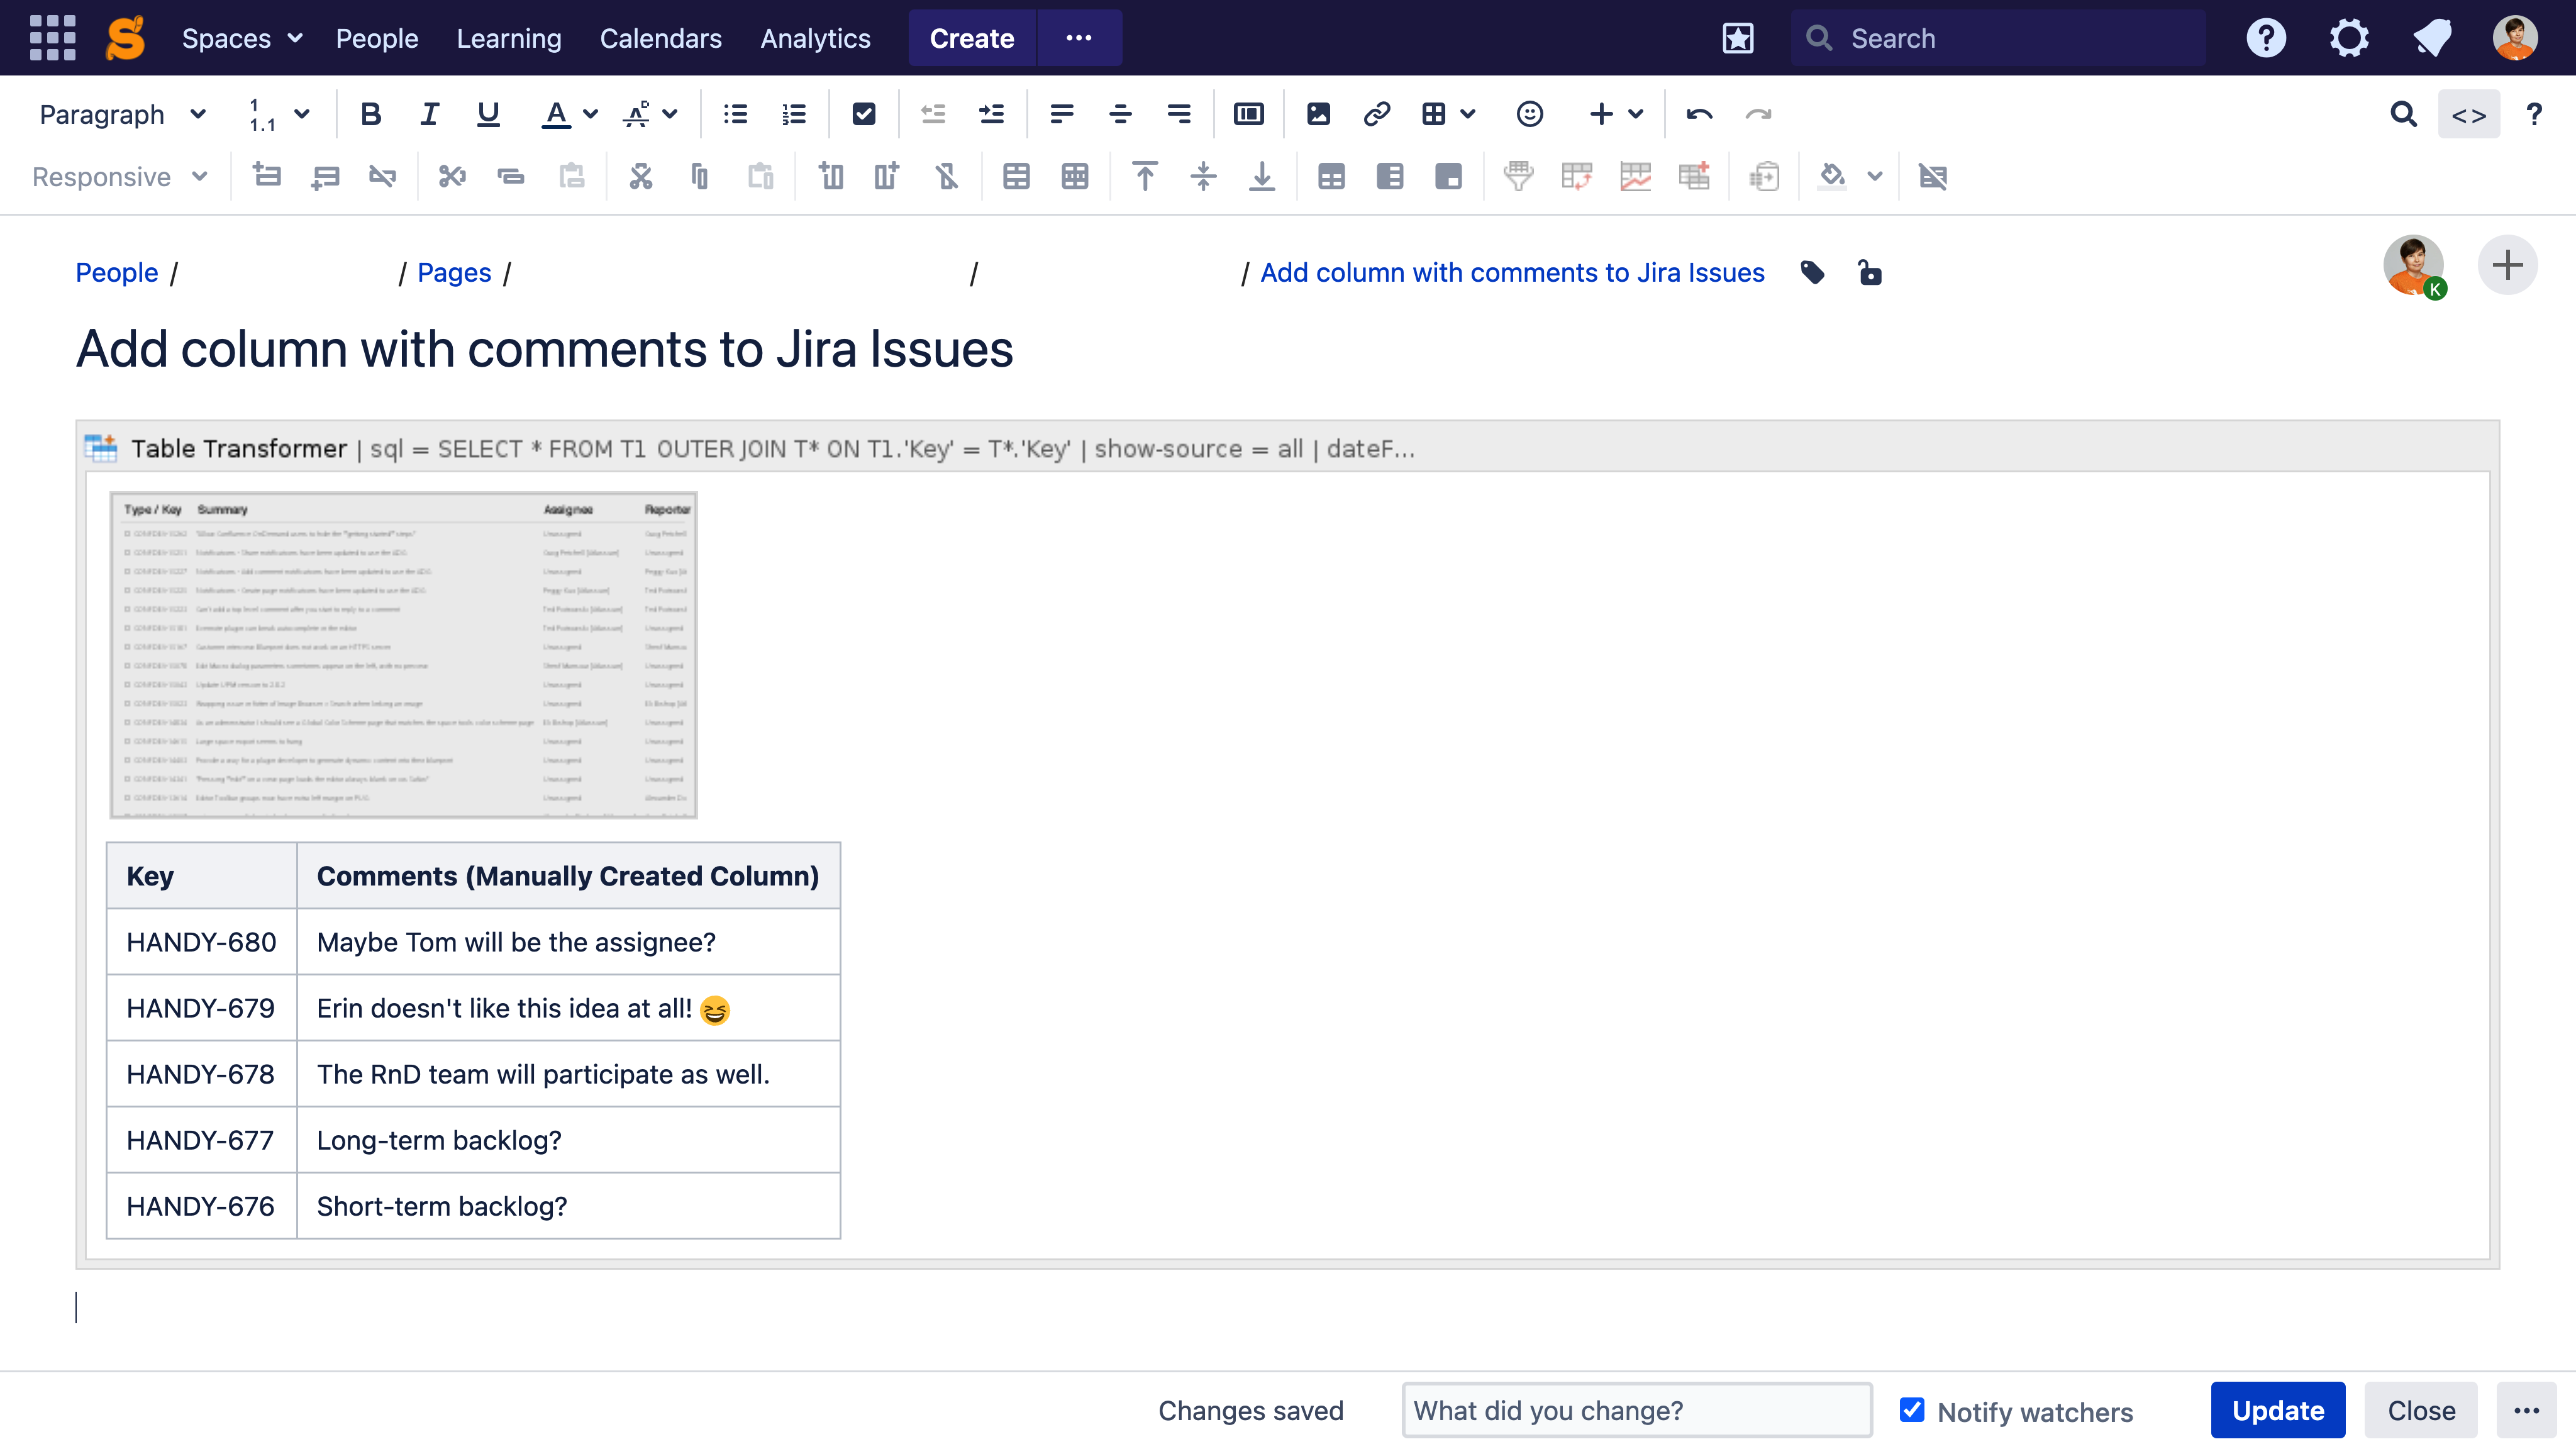The image size is (2576, 1449).
Task: Open Learning in top navigation
Action: point(509,38)
